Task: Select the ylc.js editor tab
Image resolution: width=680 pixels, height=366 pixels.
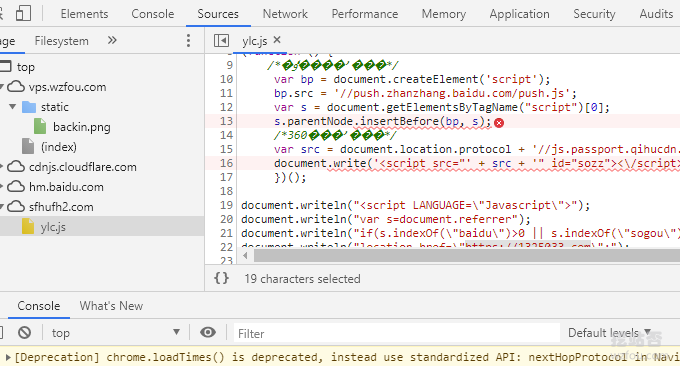Action: [x=255, y=41]
